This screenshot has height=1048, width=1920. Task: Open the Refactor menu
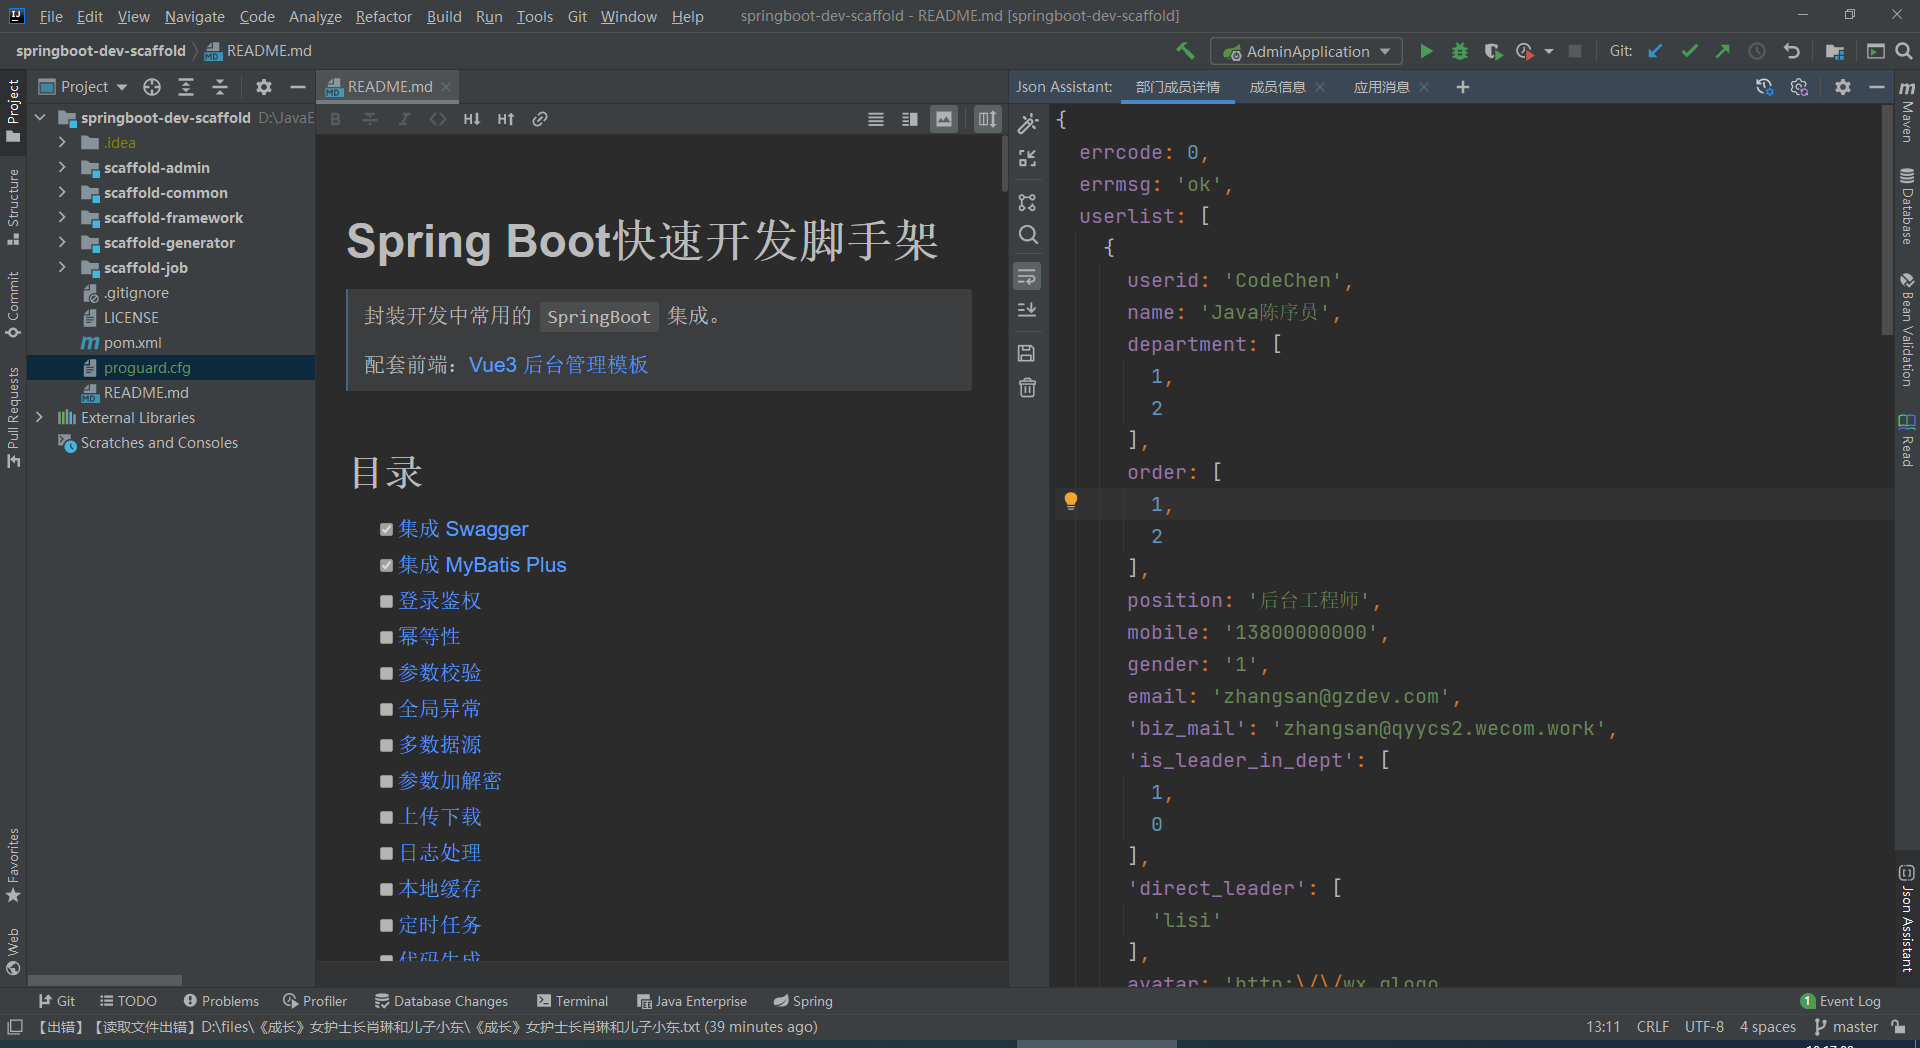click(383, 16)
